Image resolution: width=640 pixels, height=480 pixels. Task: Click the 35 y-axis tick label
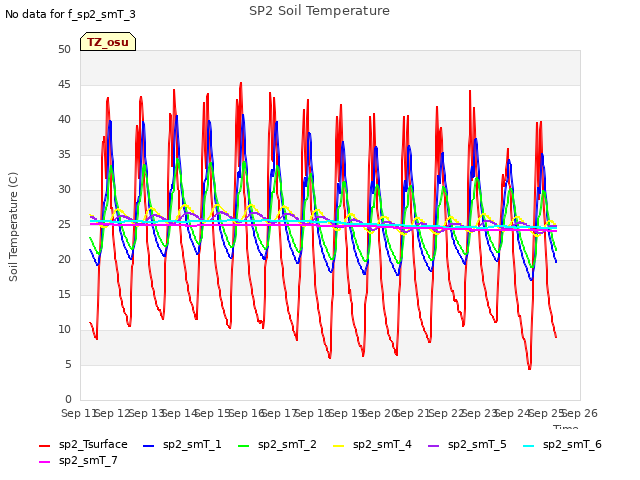[64, 154]
